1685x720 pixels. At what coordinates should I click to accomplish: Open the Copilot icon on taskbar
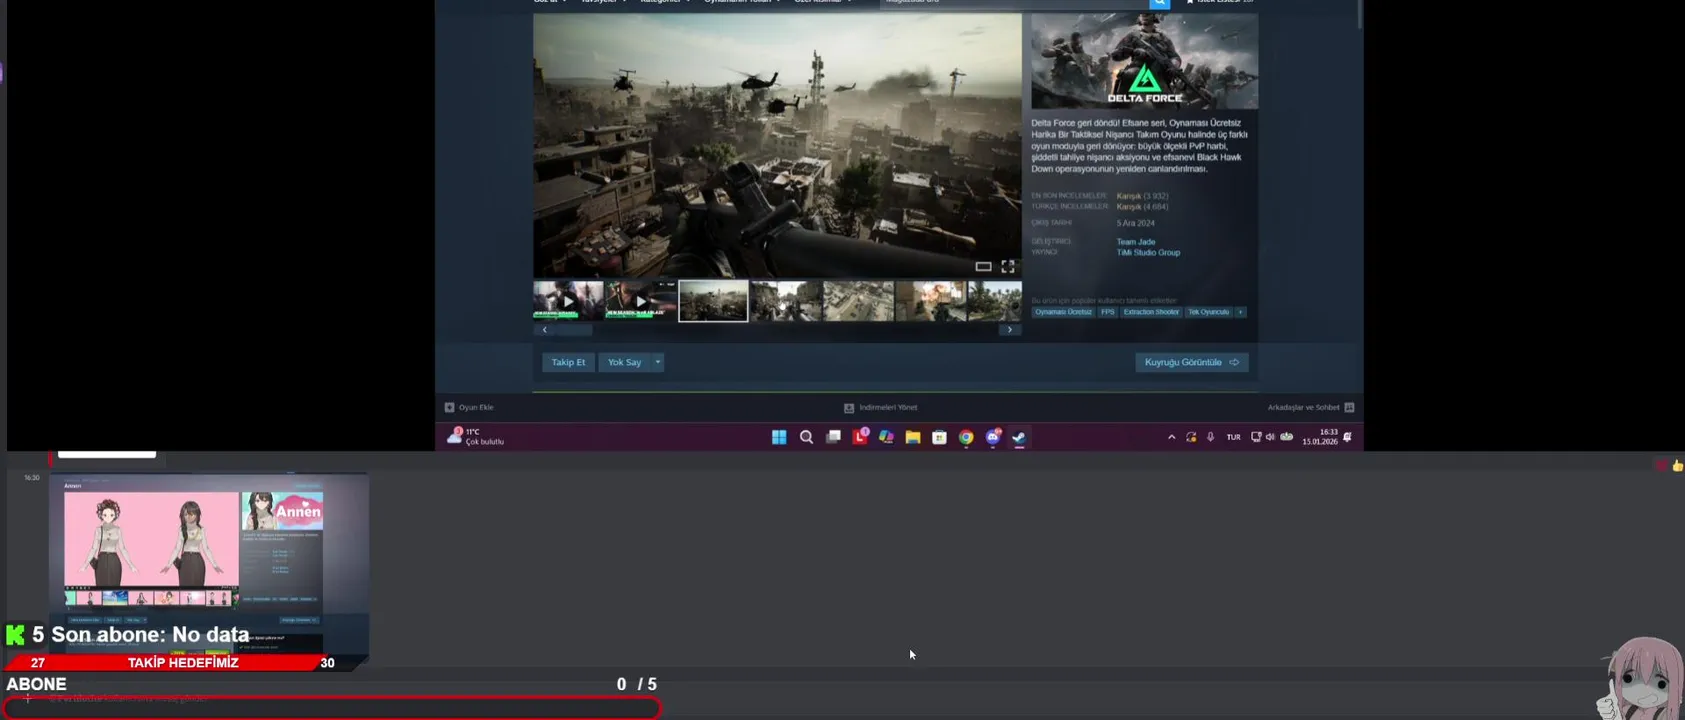[x=886, y=437]
